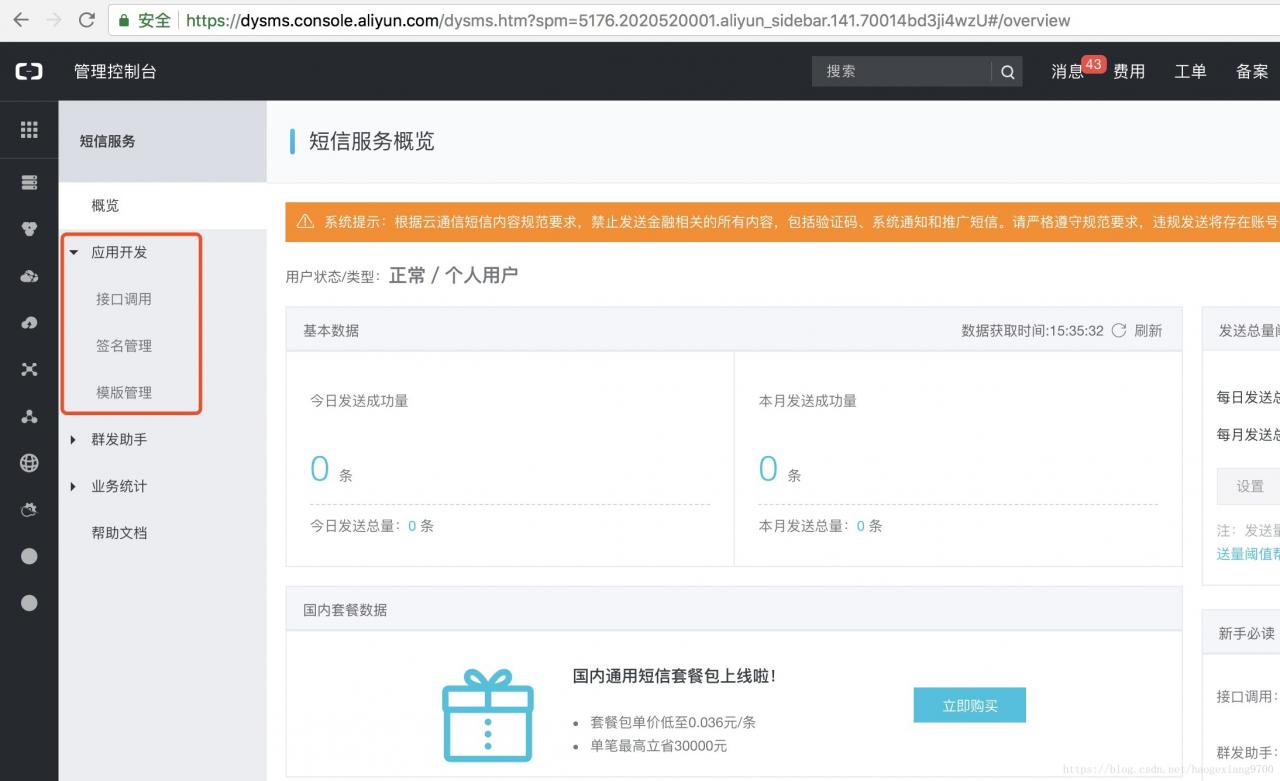Image resolution: width=1280 pixels, height=781 pixels.
Task: Click 国内通用短信套餐包上线啦 headline
Action: point(674,676)
